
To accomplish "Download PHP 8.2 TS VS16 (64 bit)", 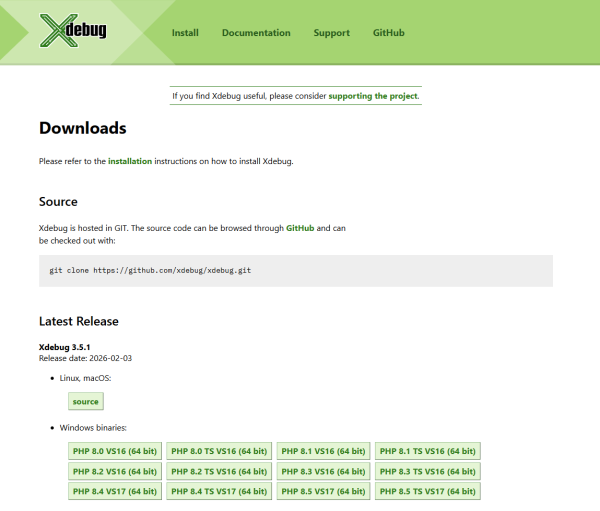I will 219,471.
